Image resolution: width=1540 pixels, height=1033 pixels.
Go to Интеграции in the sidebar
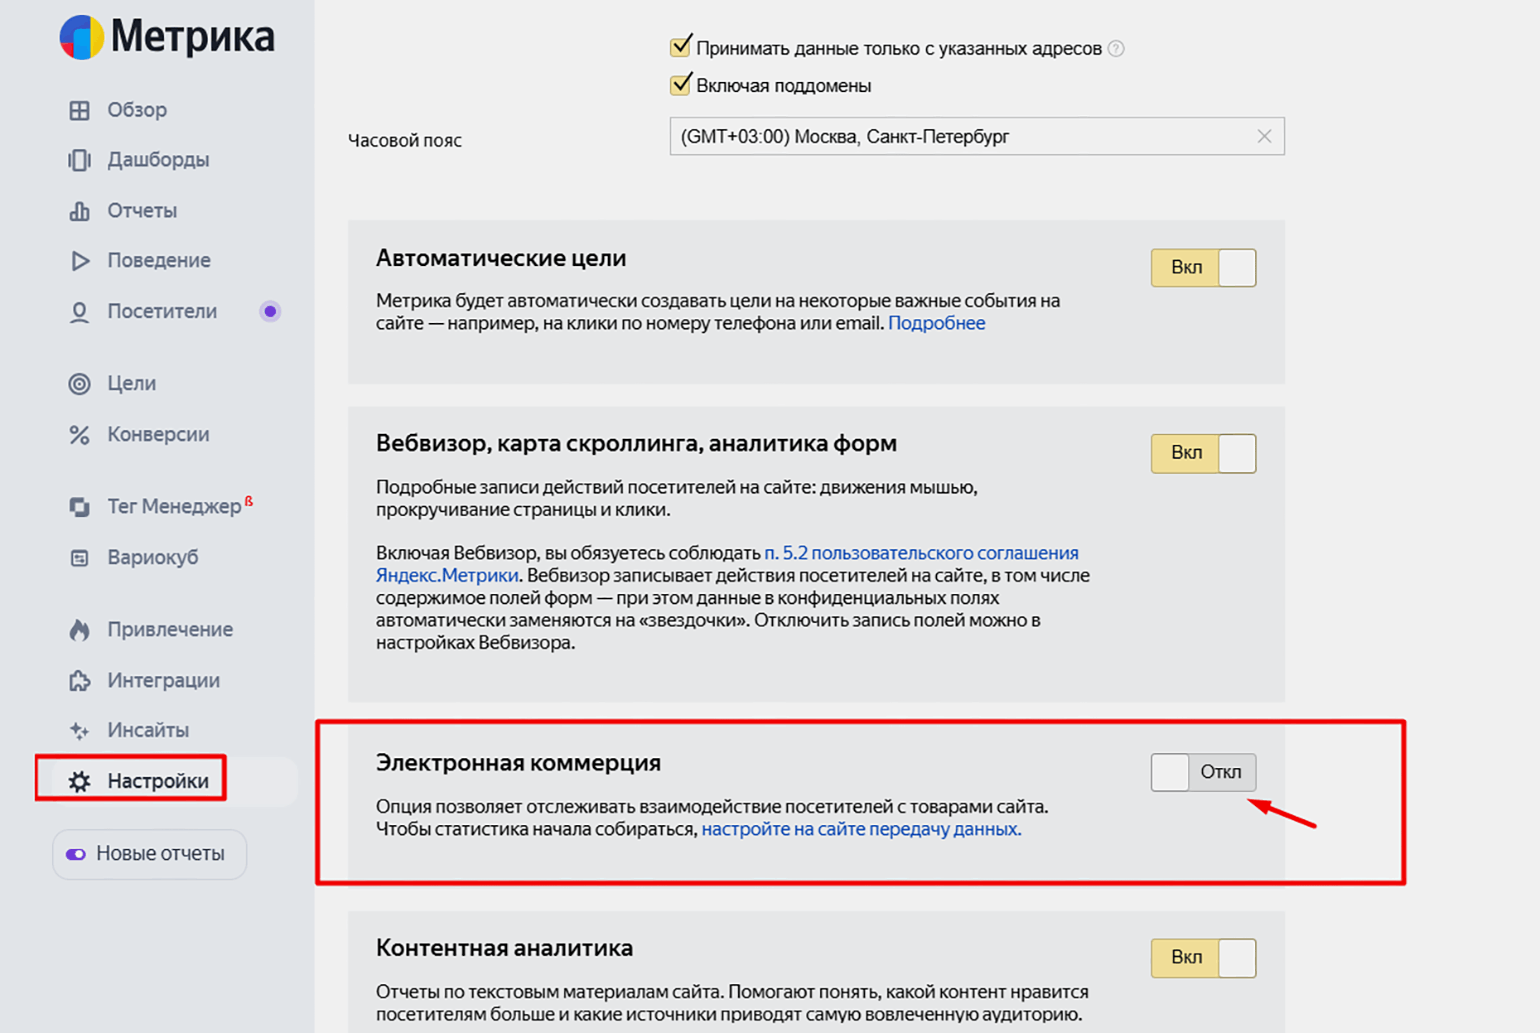pyautogui.click(x=163, y=681)
